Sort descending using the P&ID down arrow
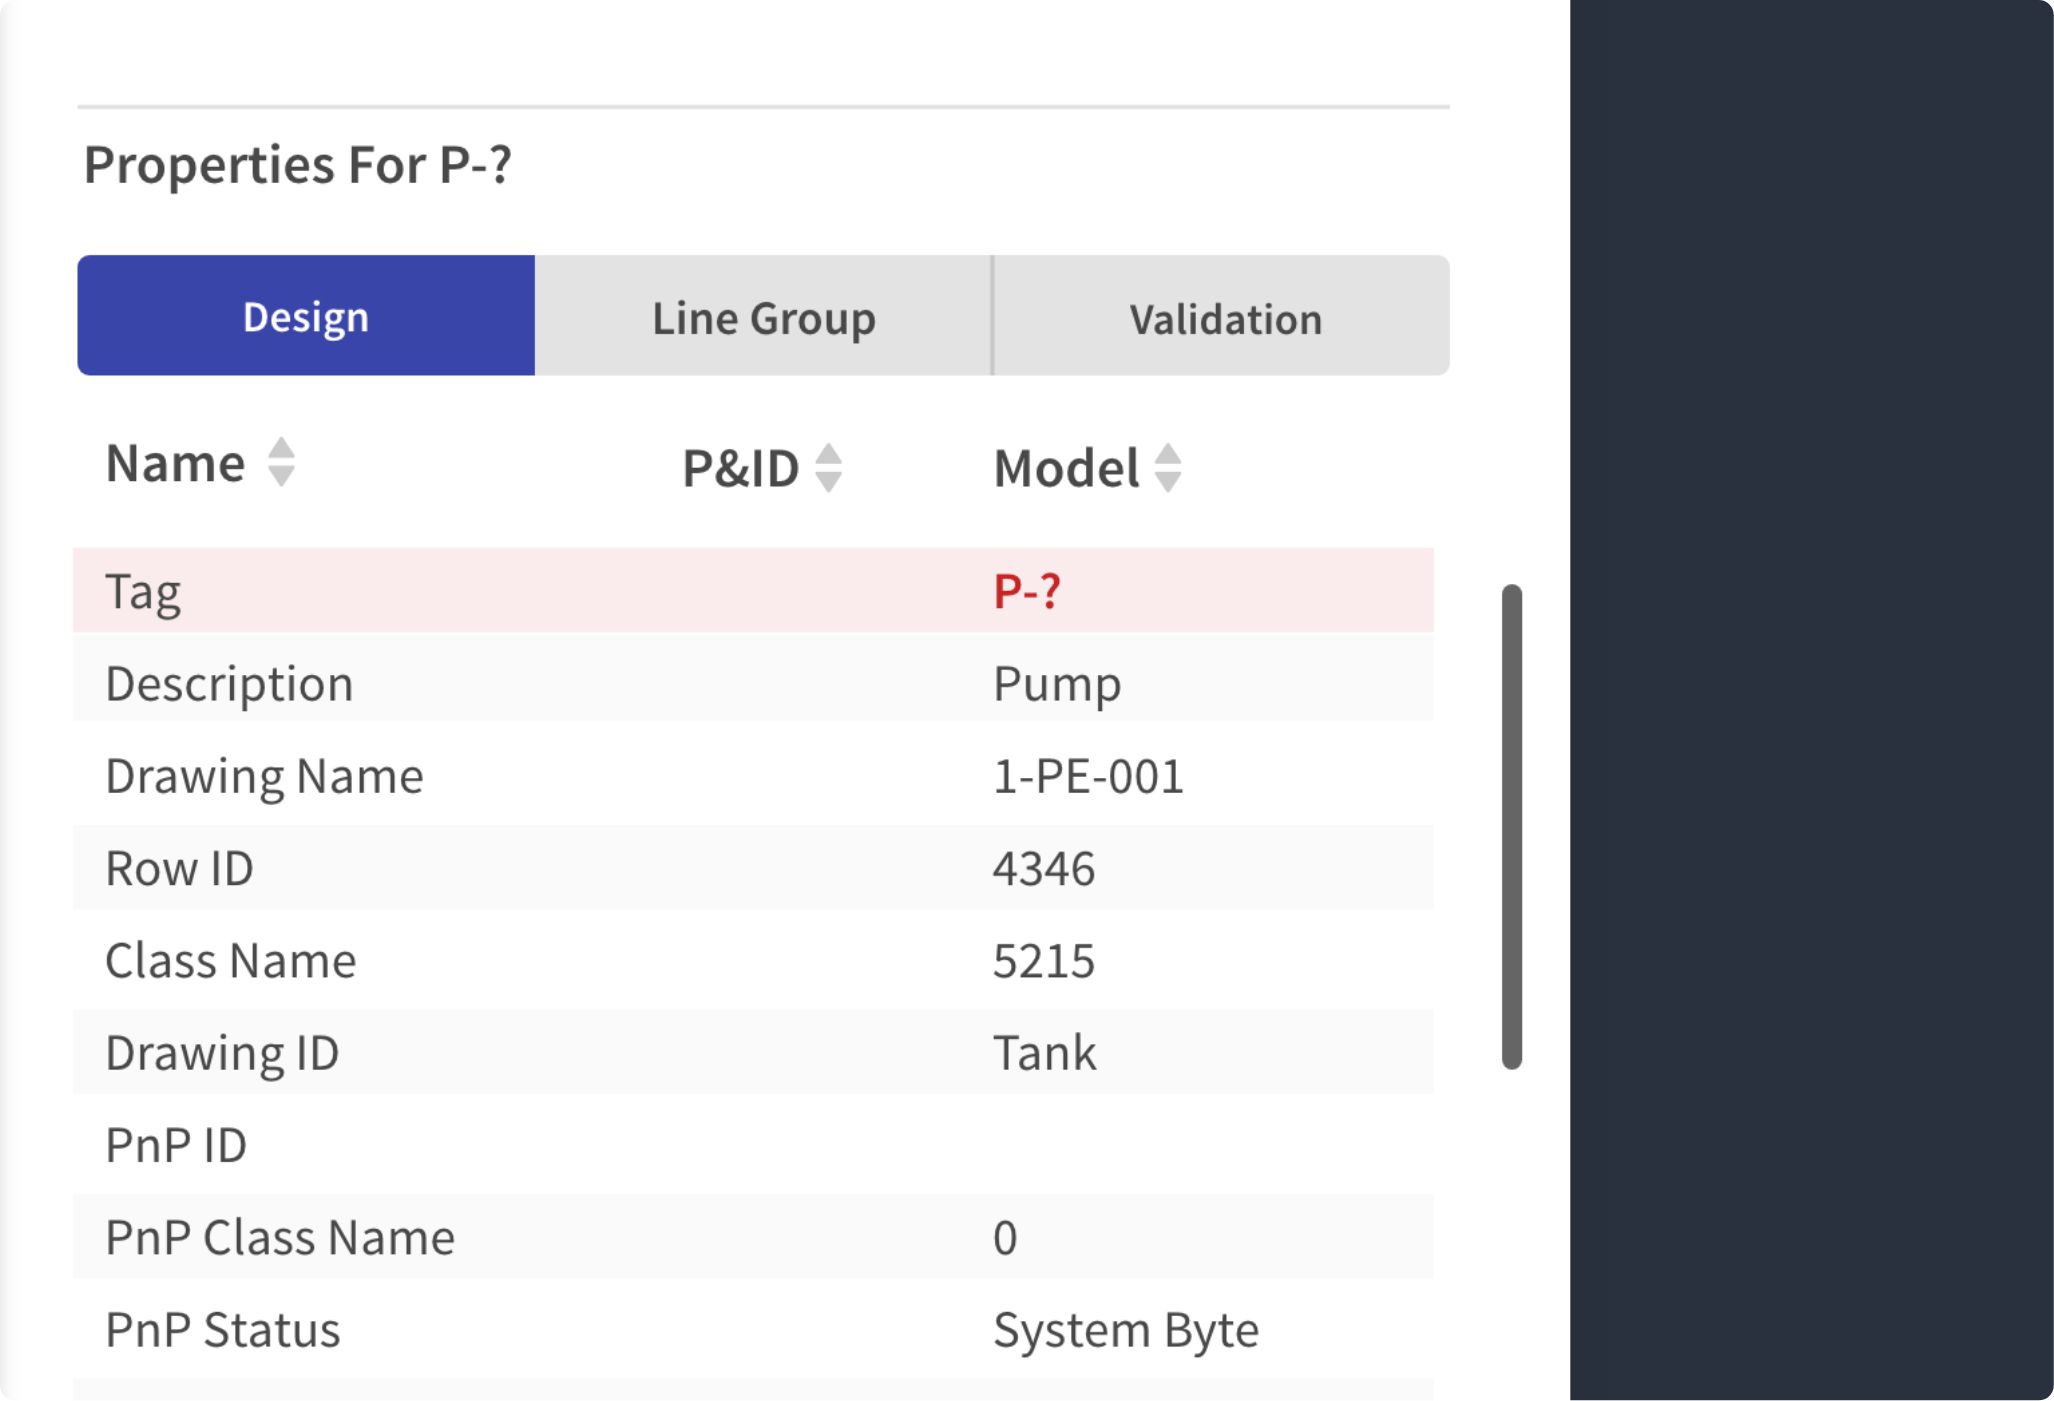Screen dimensions: 2054x1401 tap(828, 481)
